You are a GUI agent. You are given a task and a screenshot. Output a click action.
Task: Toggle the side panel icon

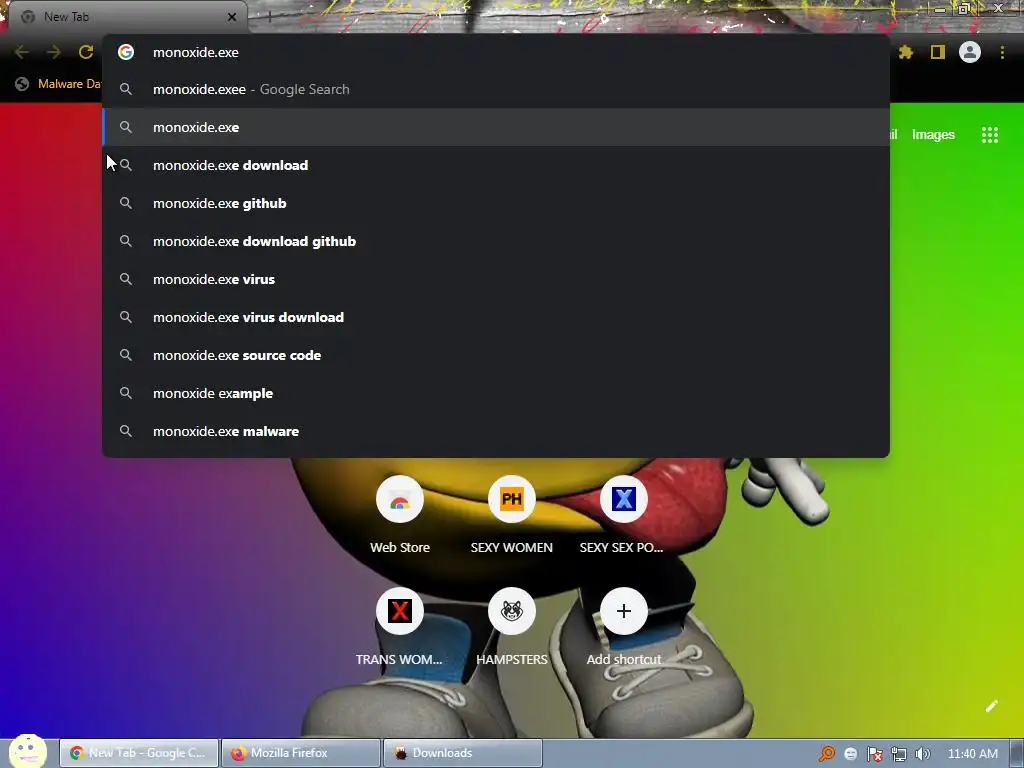(938, 52)
